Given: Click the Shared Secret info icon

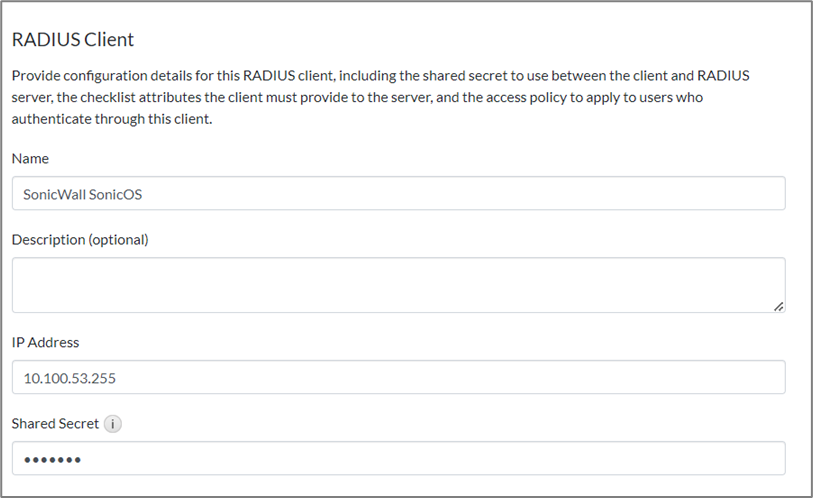Looking at the screenshot, I should [x=113, y=424].
